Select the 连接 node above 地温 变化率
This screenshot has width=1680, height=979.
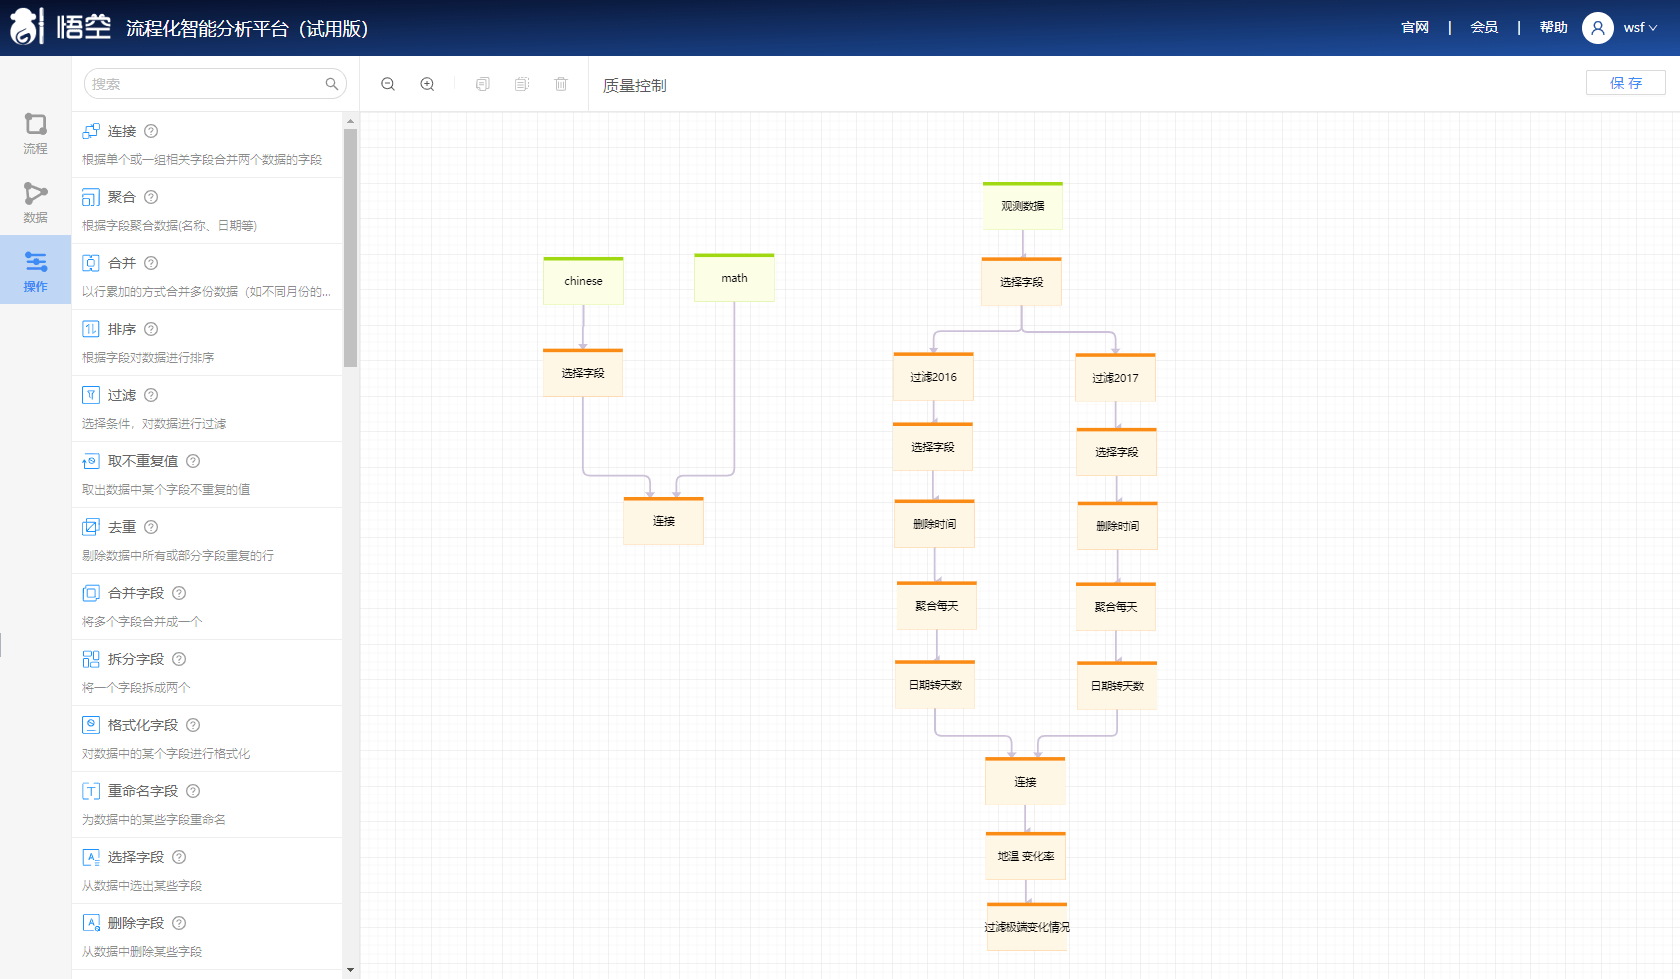1025,782
